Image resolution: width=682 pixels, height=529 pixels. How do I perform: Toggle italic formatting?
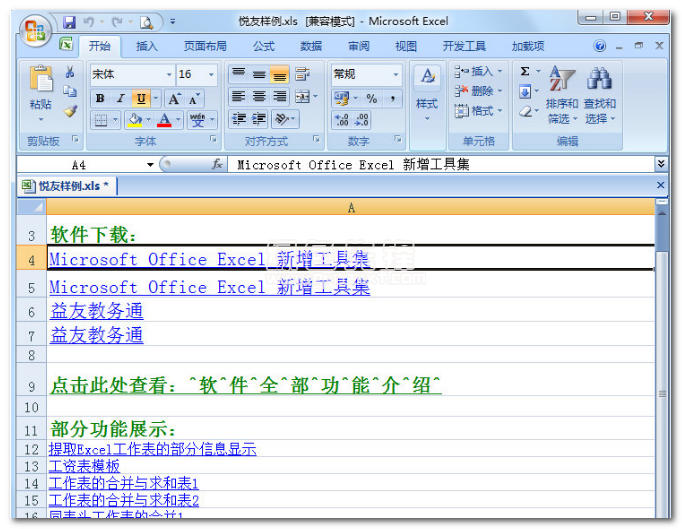click(121, 99)
